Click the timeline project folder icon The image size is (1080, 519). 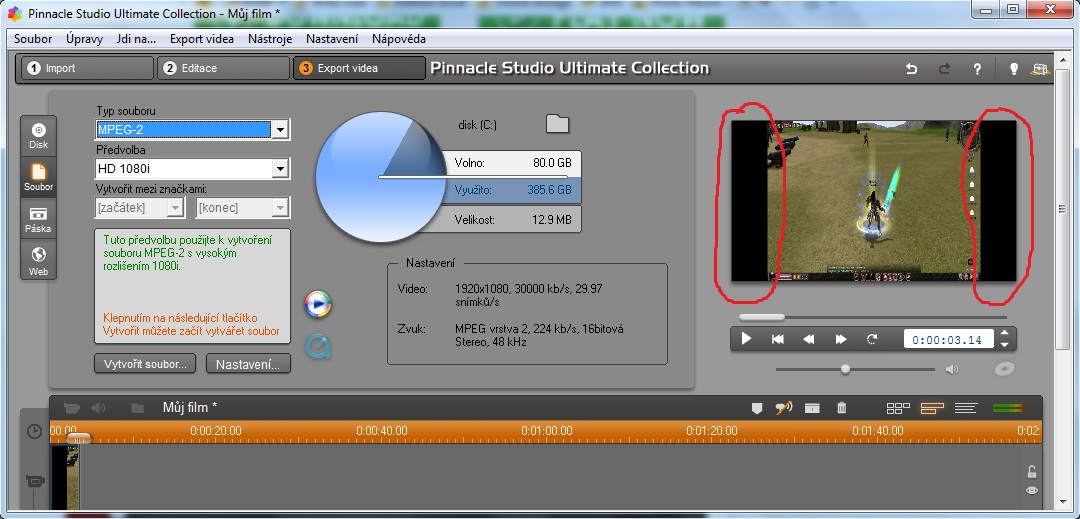(x=138, y=408)
